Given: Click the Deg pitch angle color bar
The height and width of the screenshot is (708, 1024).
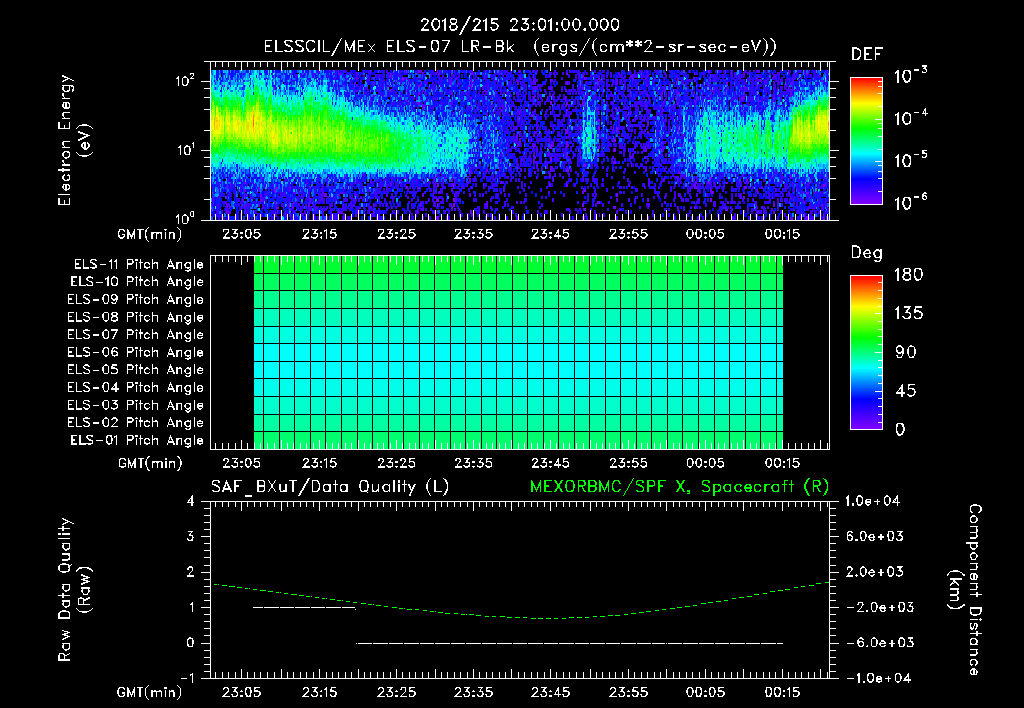Looking at the screenshot, I should 866,352.
